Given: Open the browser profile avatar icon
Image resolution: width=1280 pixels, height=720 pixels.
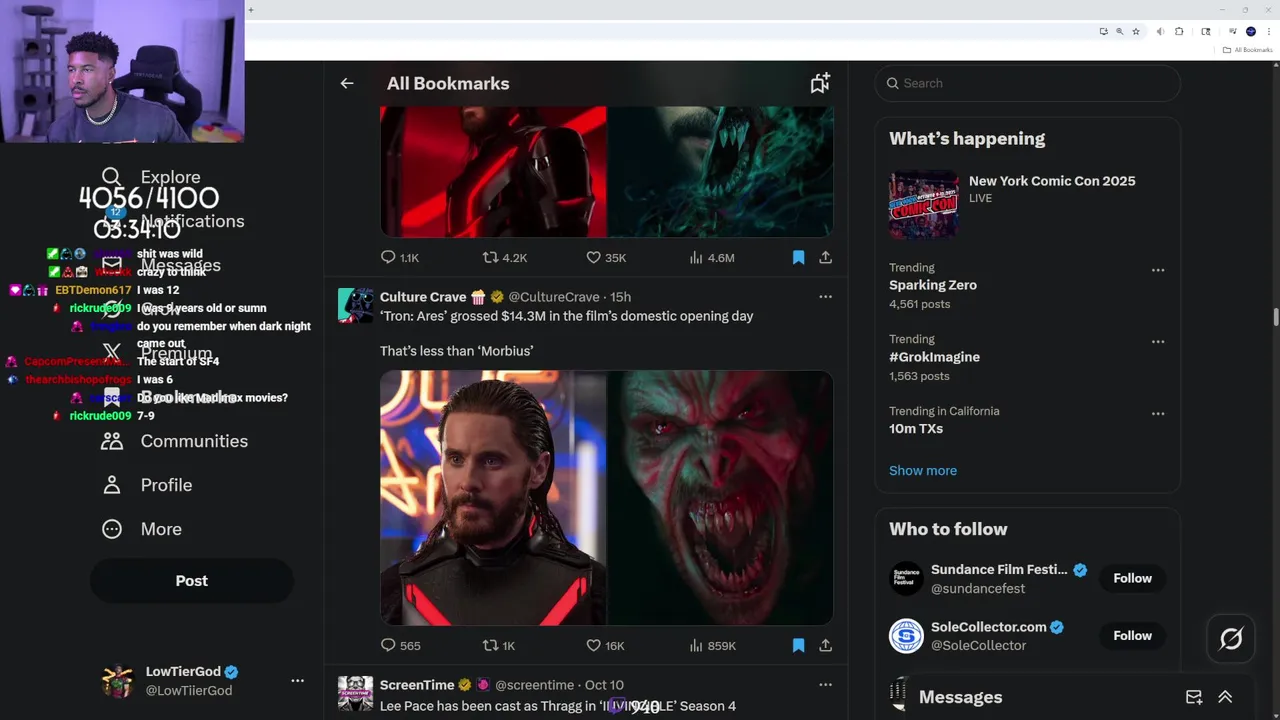Looking at the screenshot, I should coord(1251,32).
